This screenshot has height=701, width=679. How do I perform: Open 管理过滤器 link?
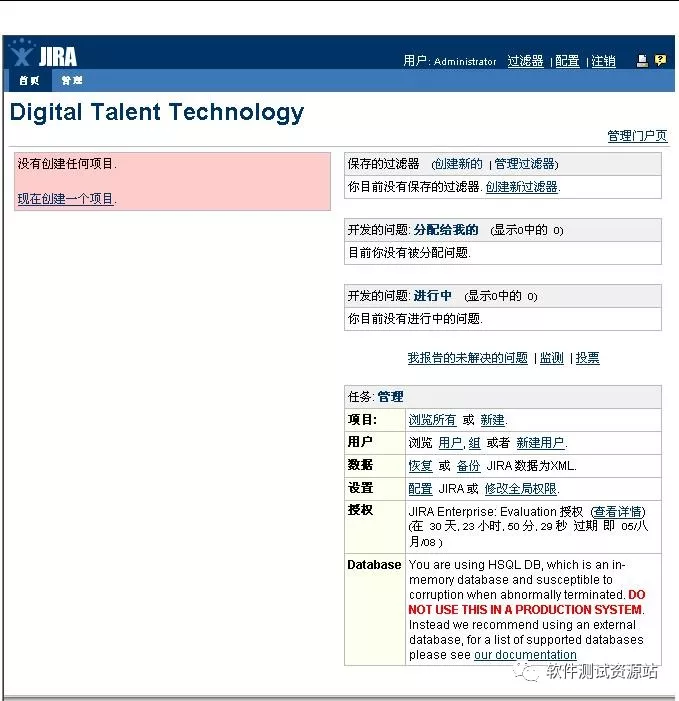tap(524, 164)
